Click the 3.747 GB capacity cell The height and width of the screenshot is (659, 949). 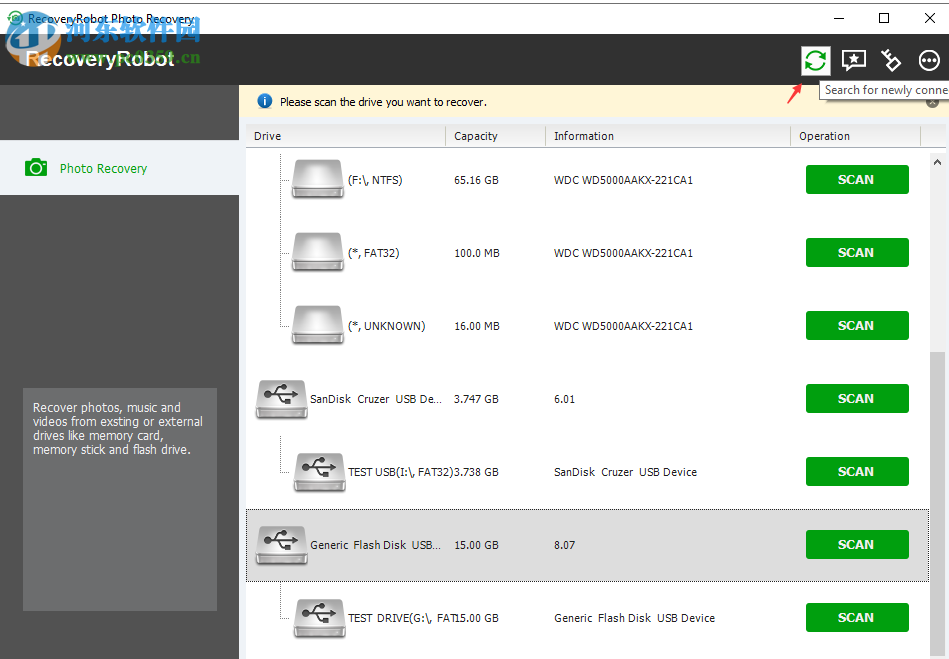click(476, 399)
